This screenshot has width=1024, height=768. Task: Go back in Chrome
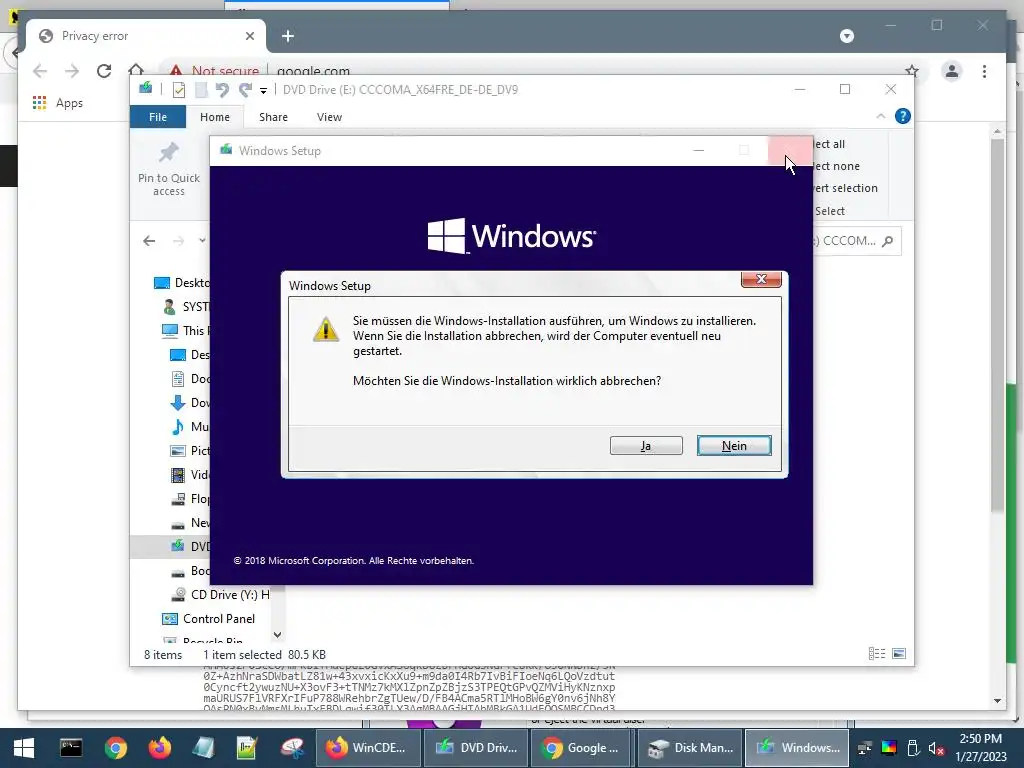click(x=40, y=71)
